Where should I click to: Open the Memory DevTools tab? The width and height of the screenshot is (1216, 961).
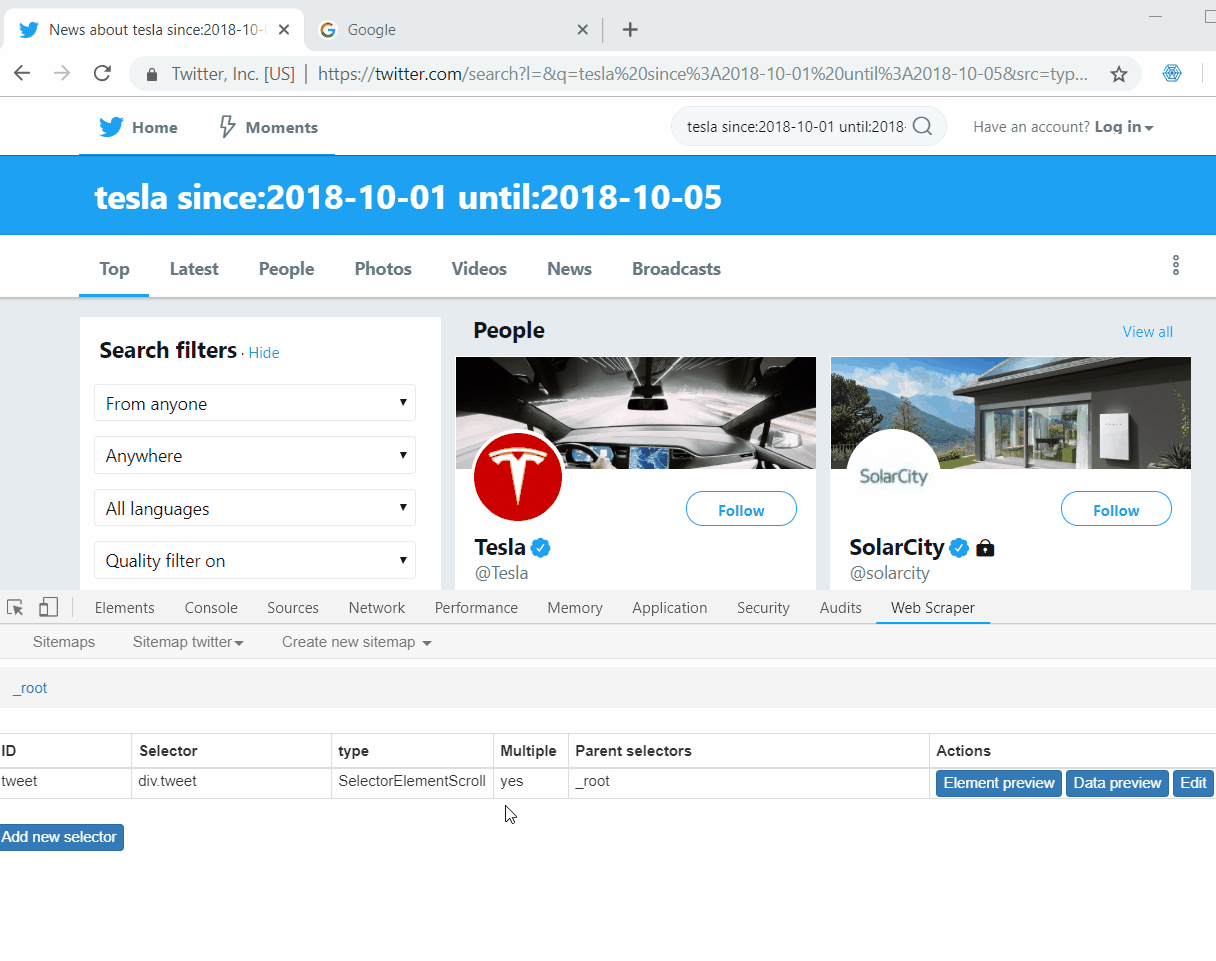pos(575,608)
